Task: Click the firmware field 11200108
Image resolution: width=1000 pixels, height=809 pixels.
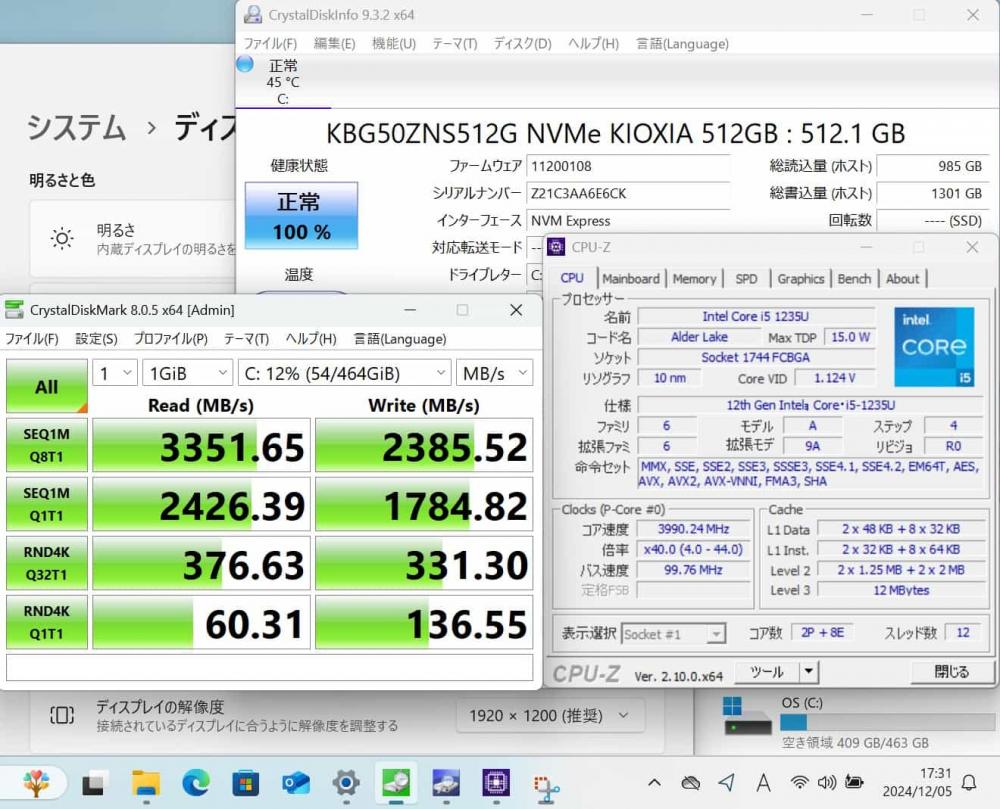Action: (628, 166)
